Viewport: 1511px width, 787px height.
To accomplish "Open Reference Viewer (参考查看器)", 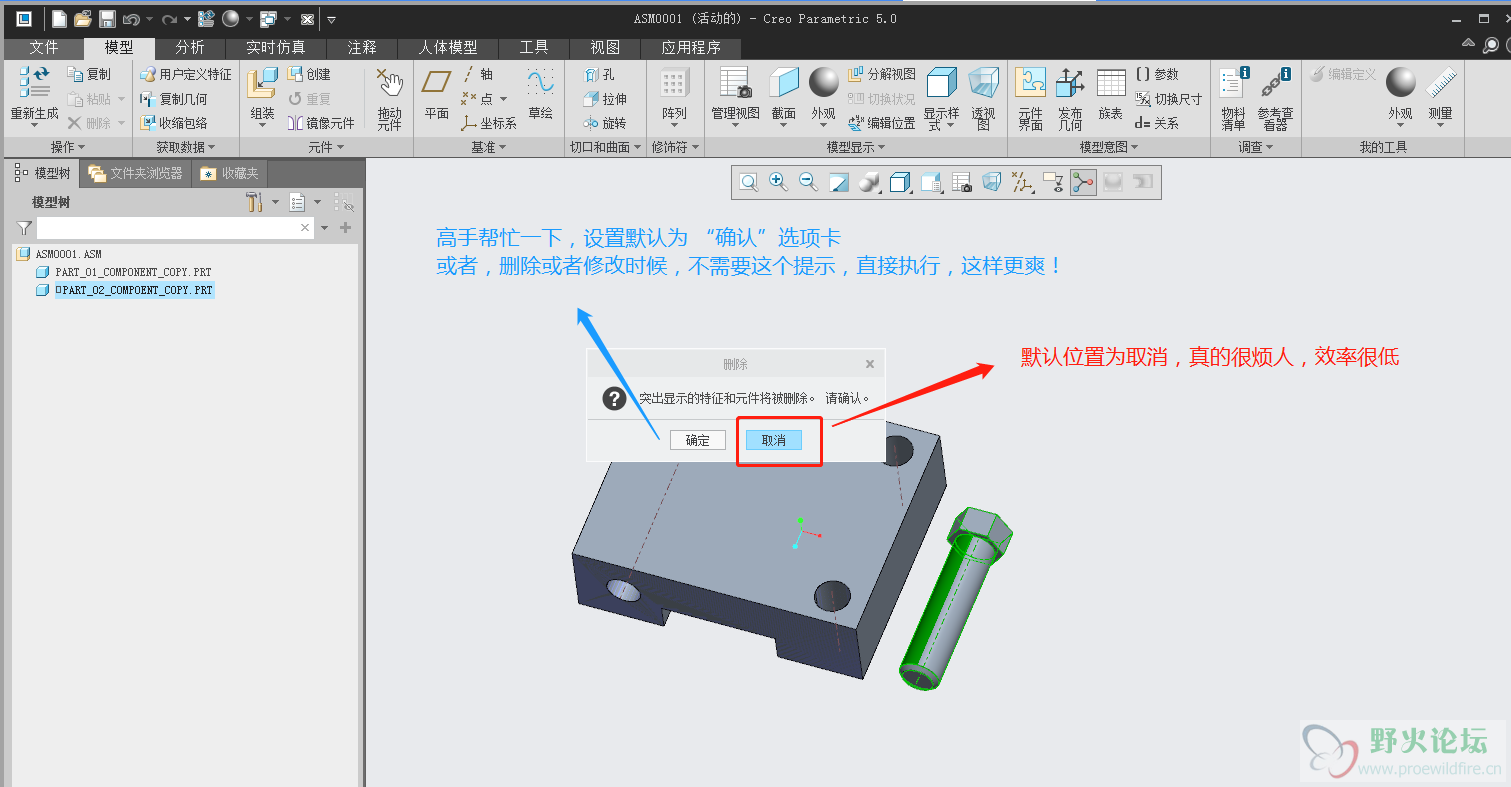I will coord(1276,98).
